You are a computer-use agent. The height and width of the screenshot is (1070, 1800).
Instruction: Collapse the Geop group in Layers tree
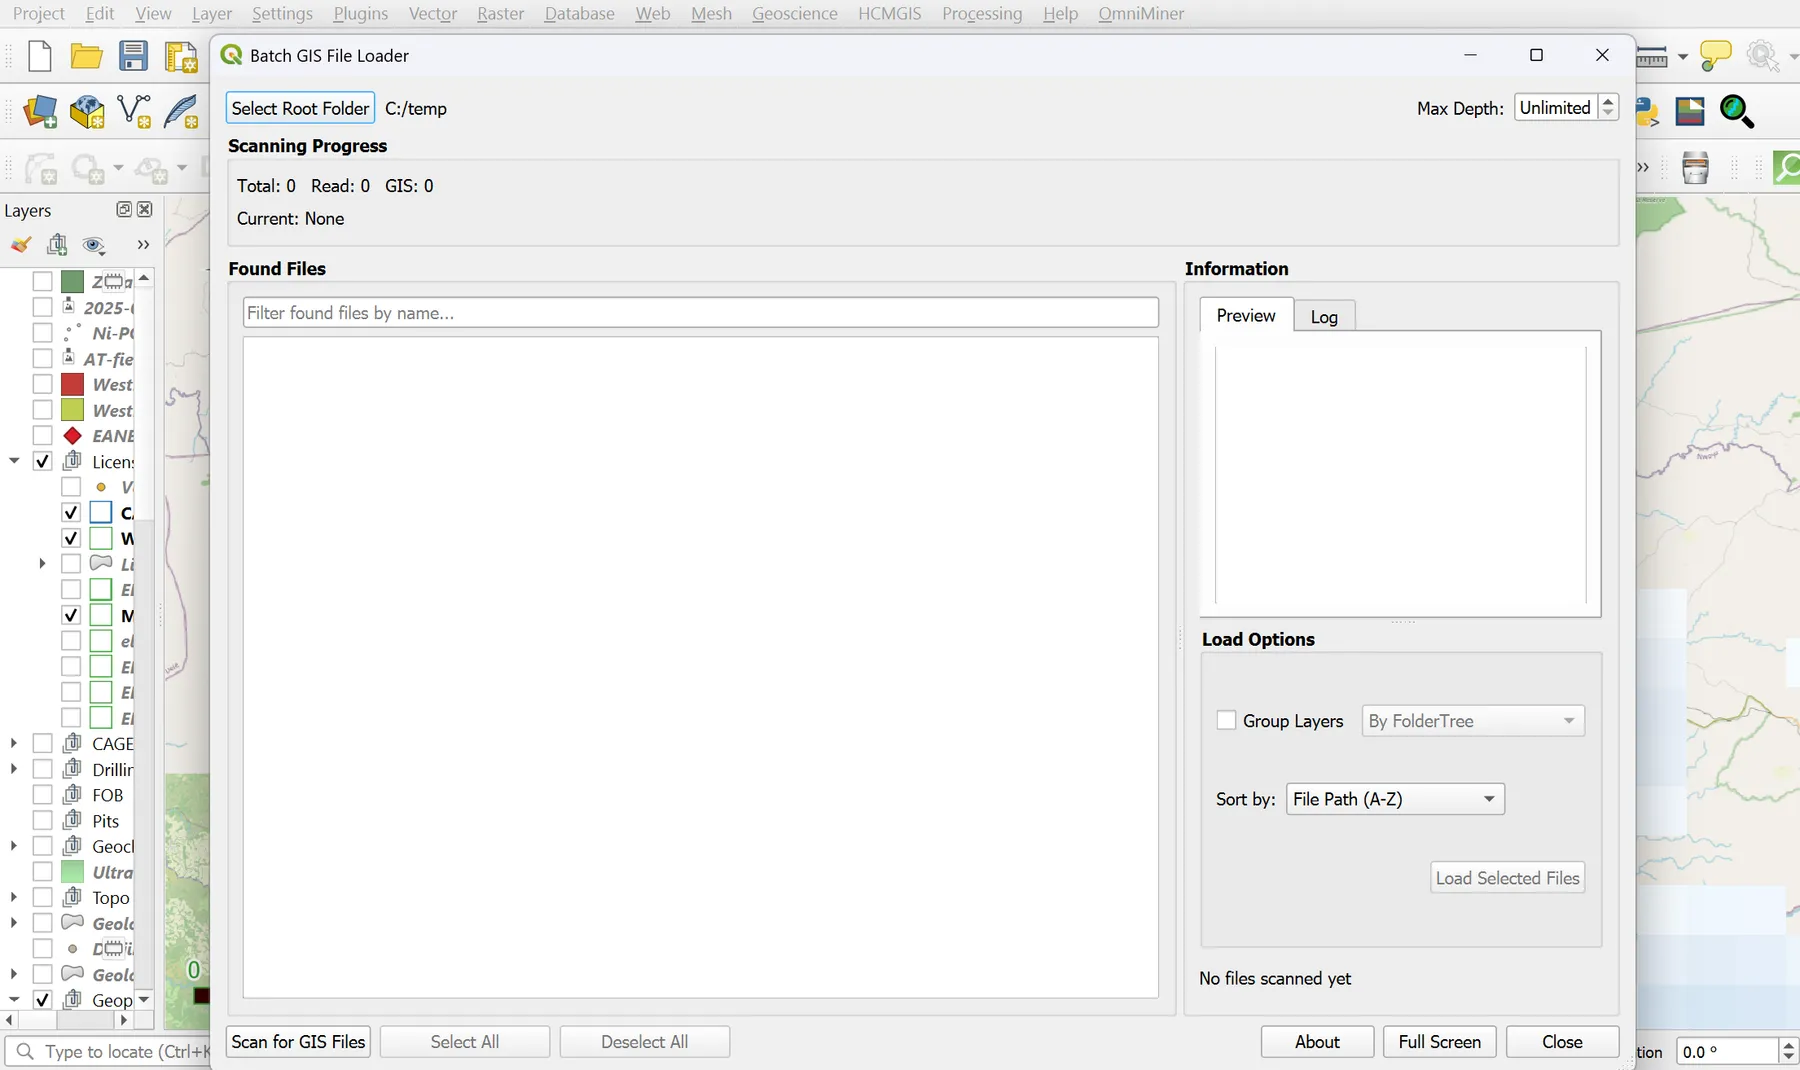pos(14,999)
